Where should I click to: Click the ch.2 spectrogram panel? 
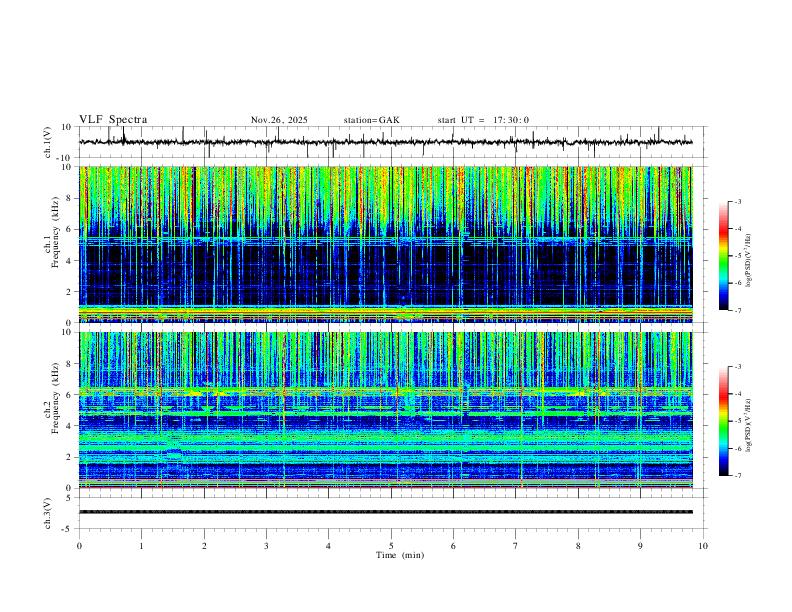tap(386, 410)
